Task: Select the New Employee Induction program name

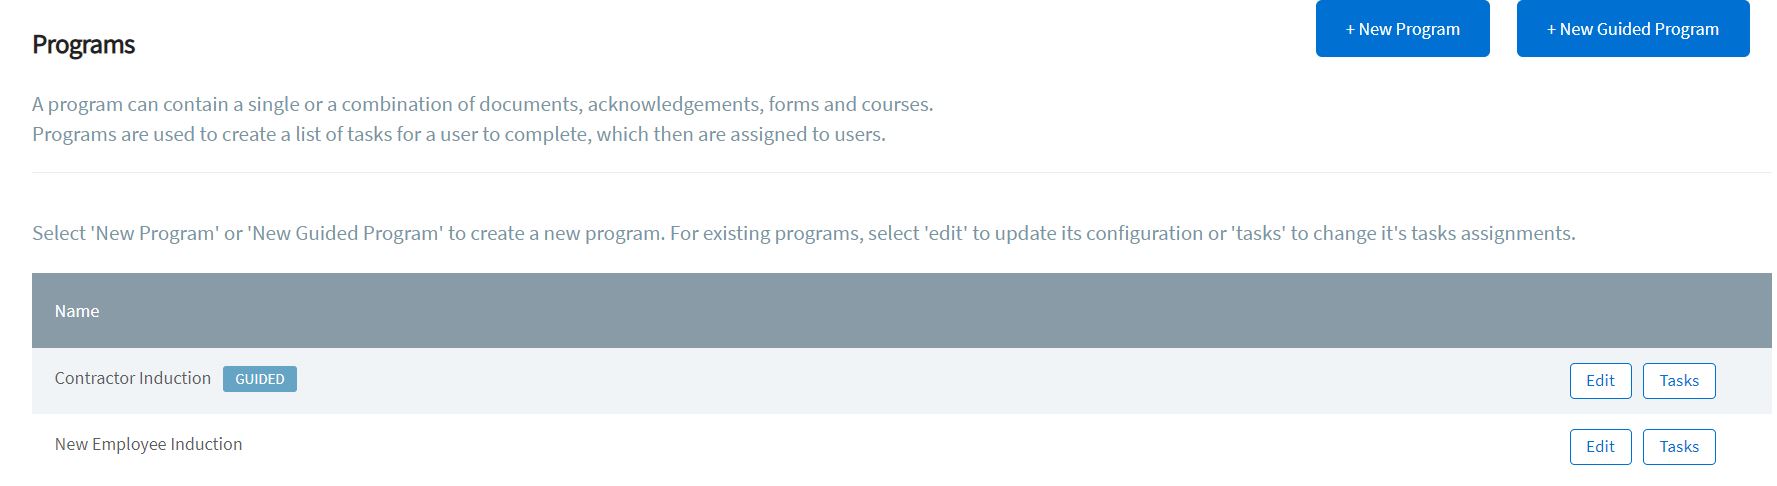Action: click(x=148, y=444)
